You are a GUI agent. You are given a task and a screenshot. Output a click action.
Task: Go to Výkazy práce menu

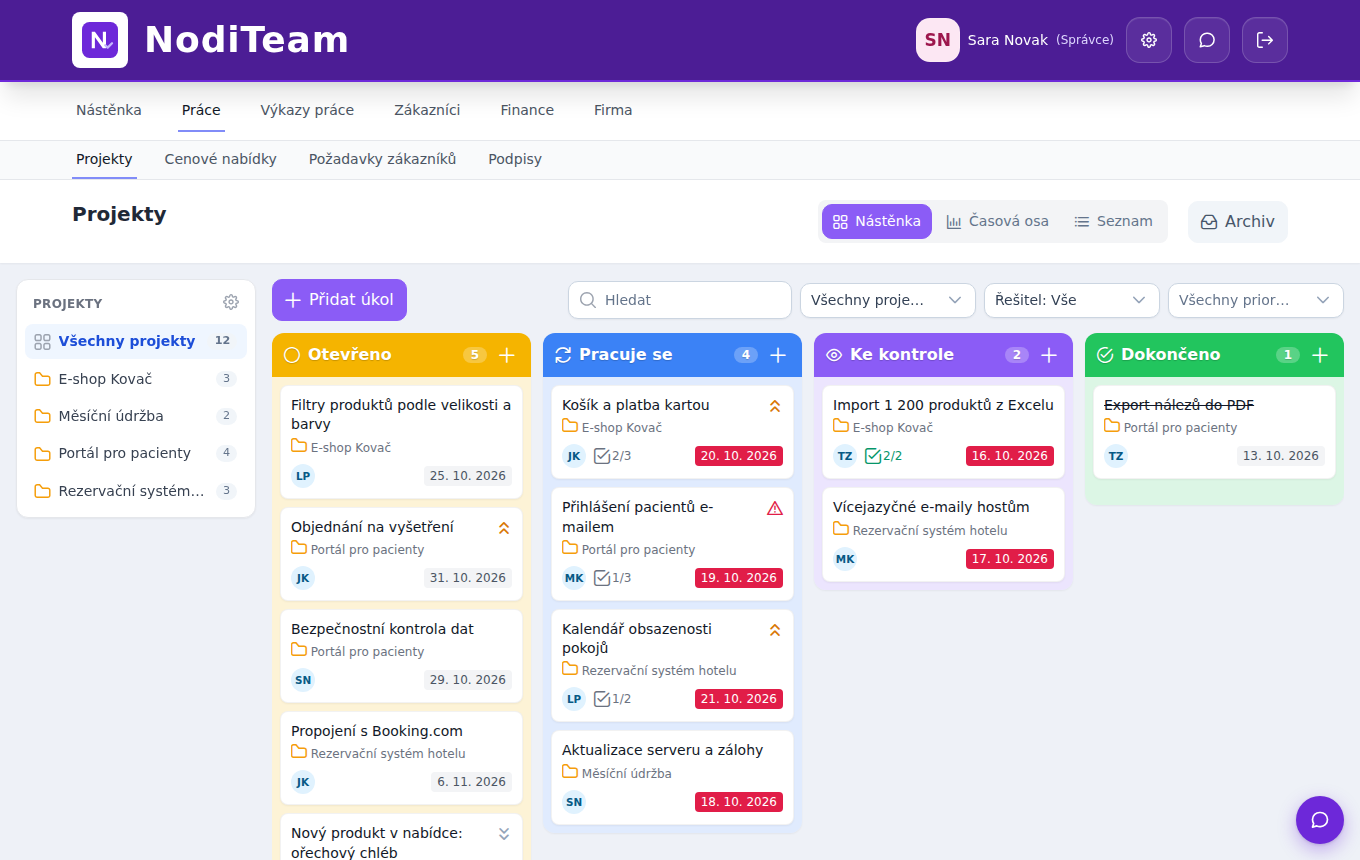(307, 110)
